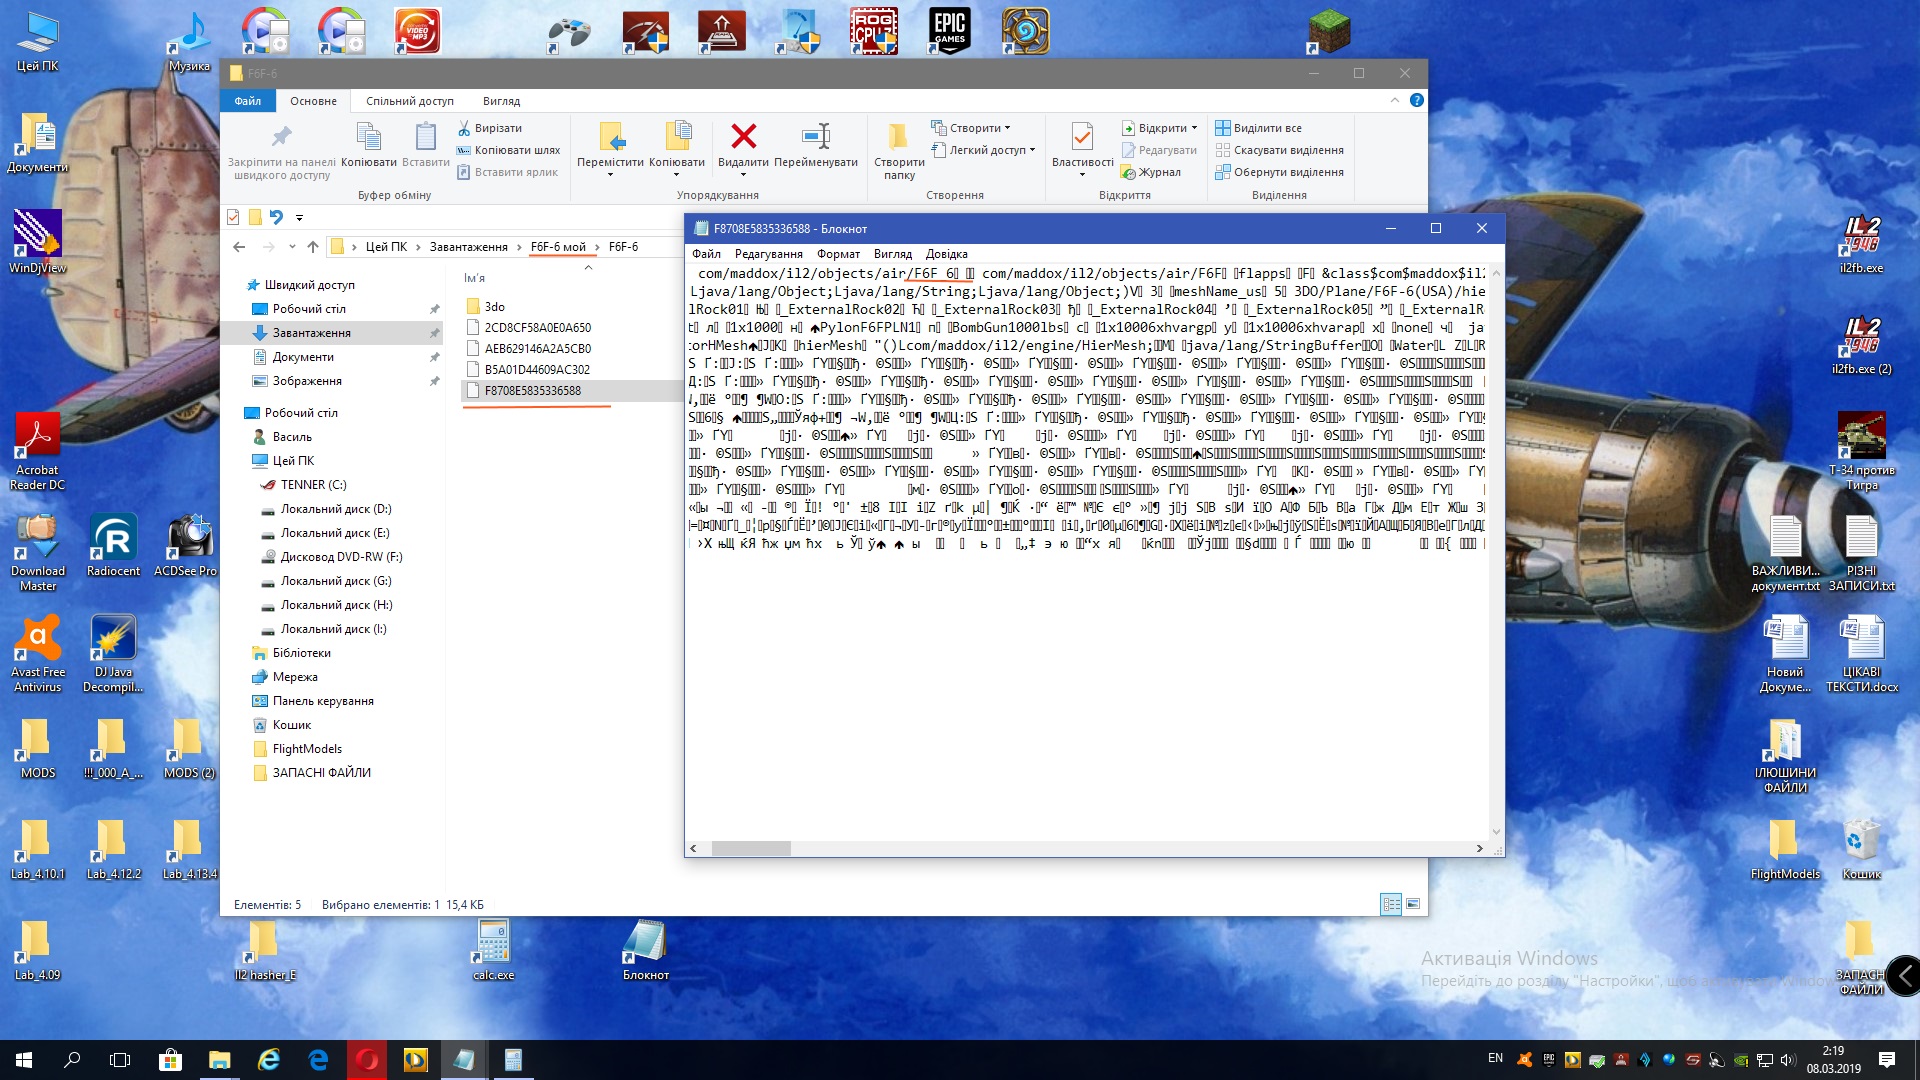The image size is (1920, 1080).
Task: Click the Rename (Перейменувати) ribbon icon
Action: [816, 137]
